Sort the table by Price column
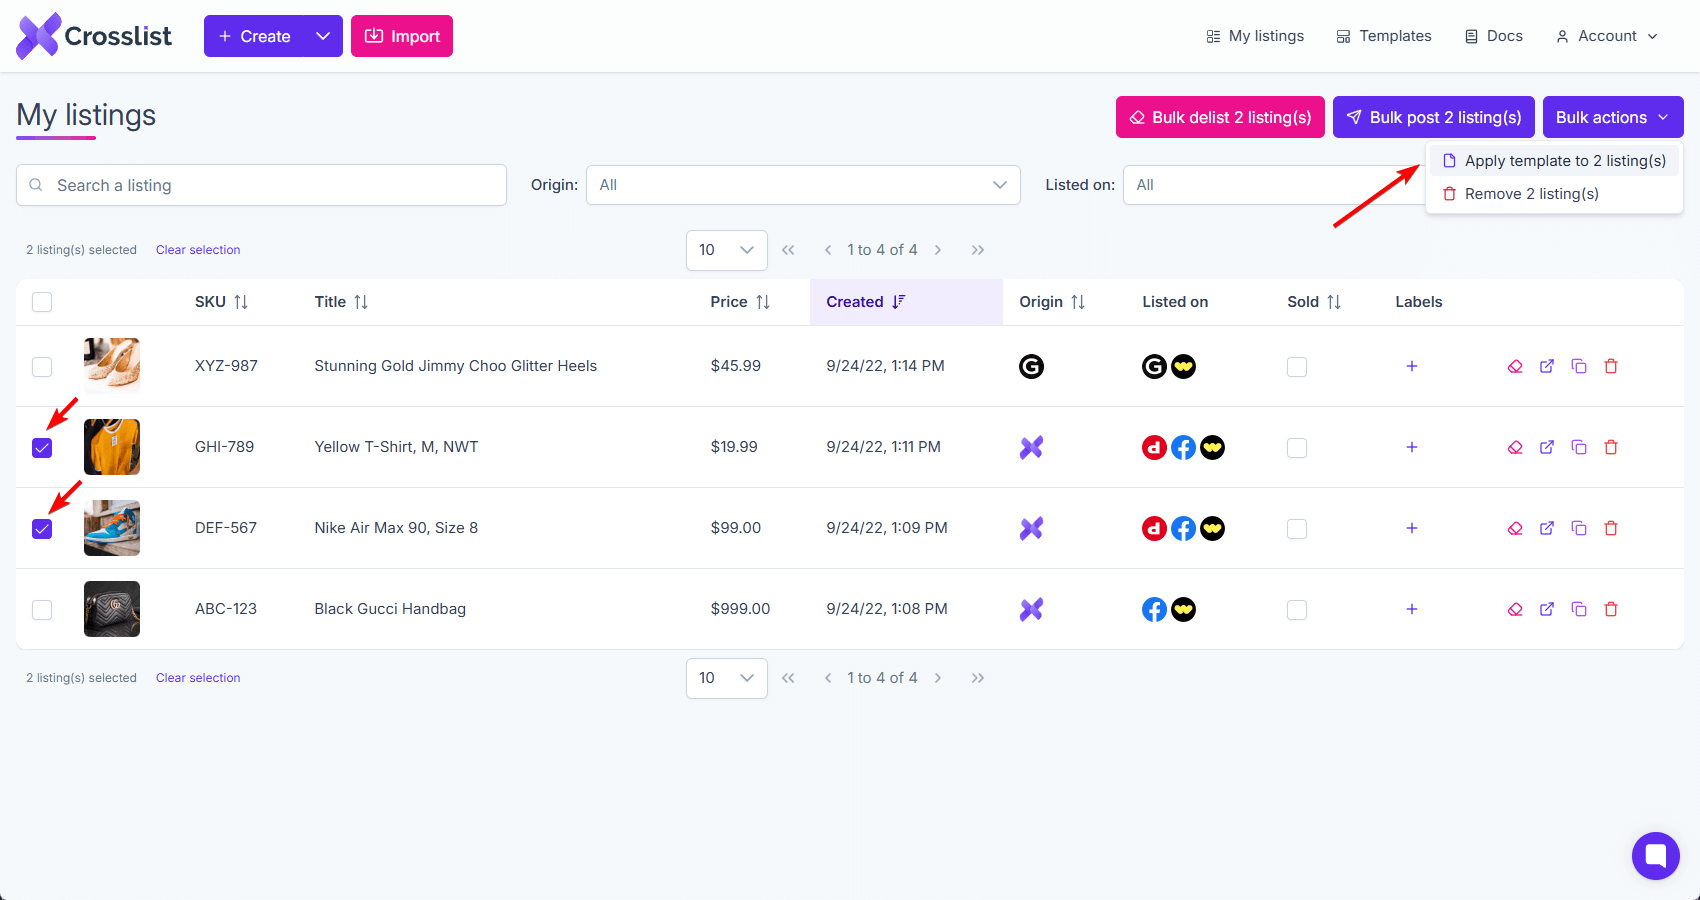Image resolution: width=1700 pixels, height=900 pixels. click(x=740, y=302)
